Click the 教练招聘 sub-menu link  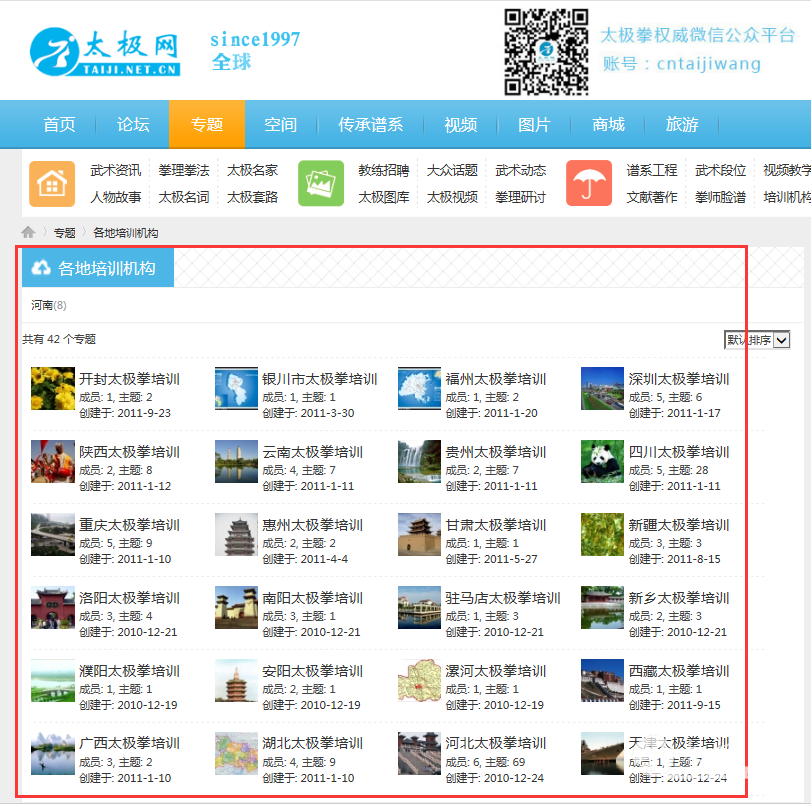(x=383, y=170)
